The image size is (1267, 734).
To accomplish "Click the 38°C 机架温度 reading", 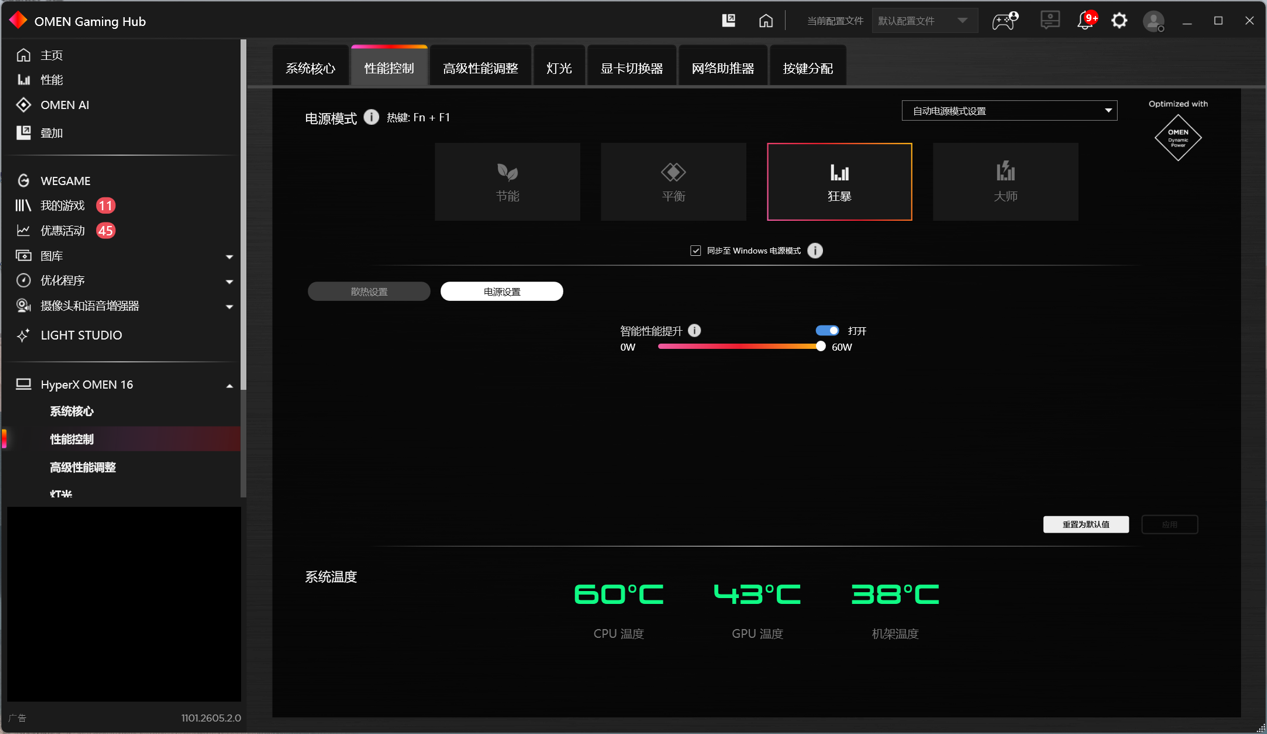I will (x=895, y=594).
